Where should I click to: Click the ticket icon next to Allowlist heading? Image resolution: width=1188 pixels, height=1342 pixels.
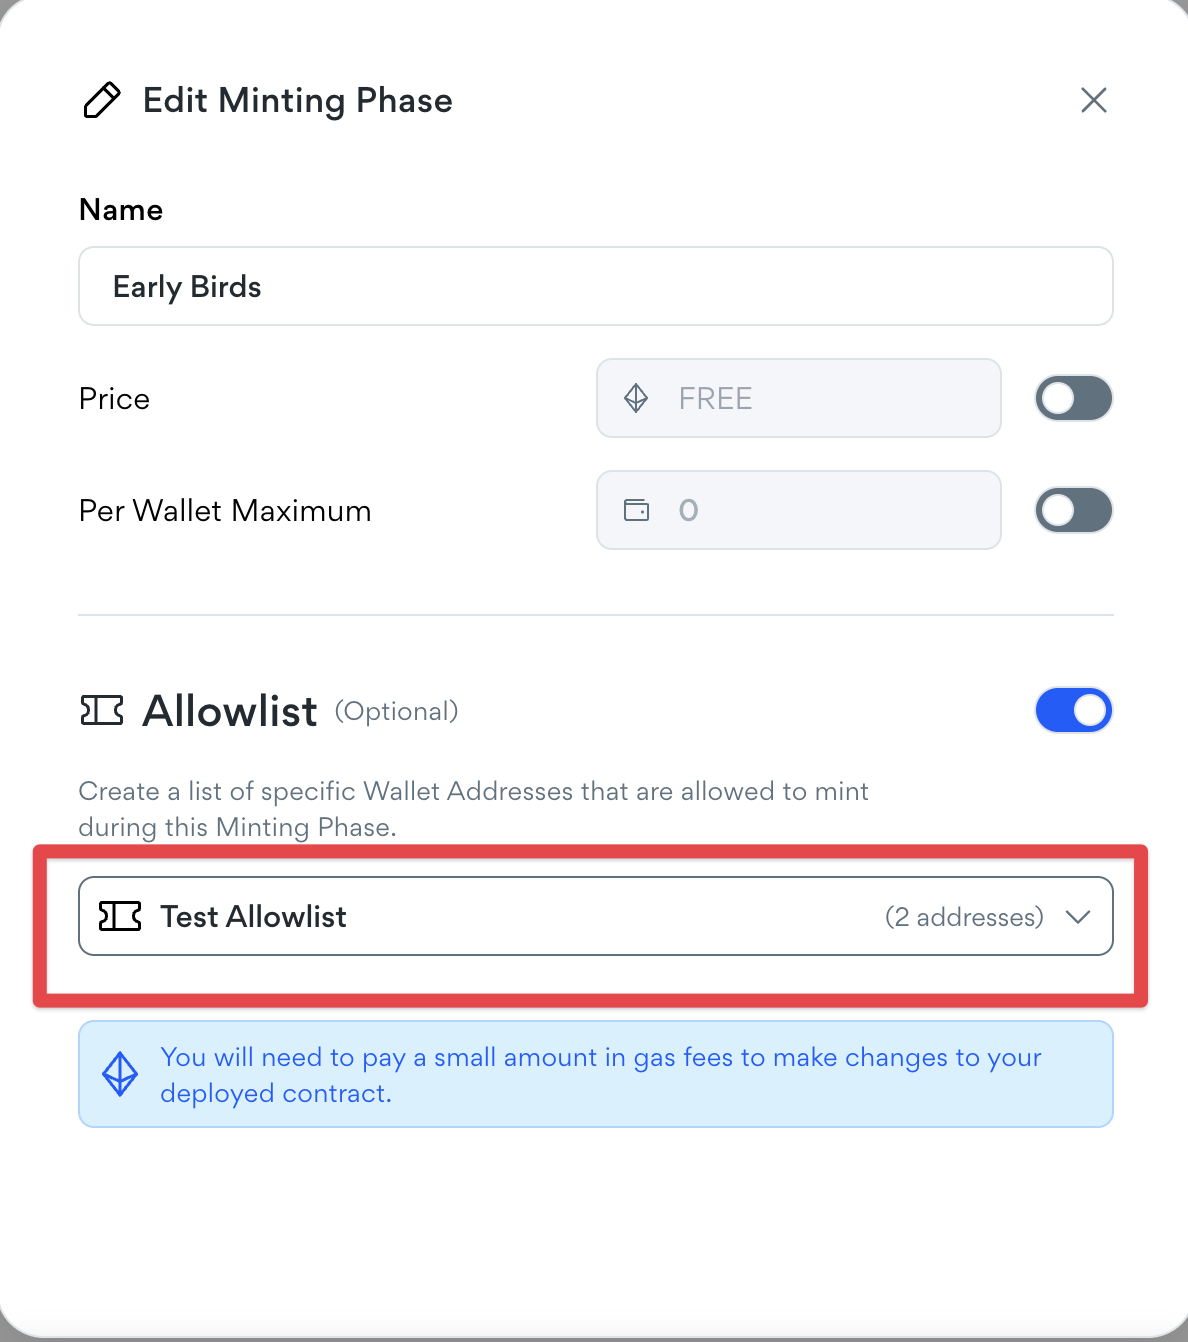tap(101, 711)
